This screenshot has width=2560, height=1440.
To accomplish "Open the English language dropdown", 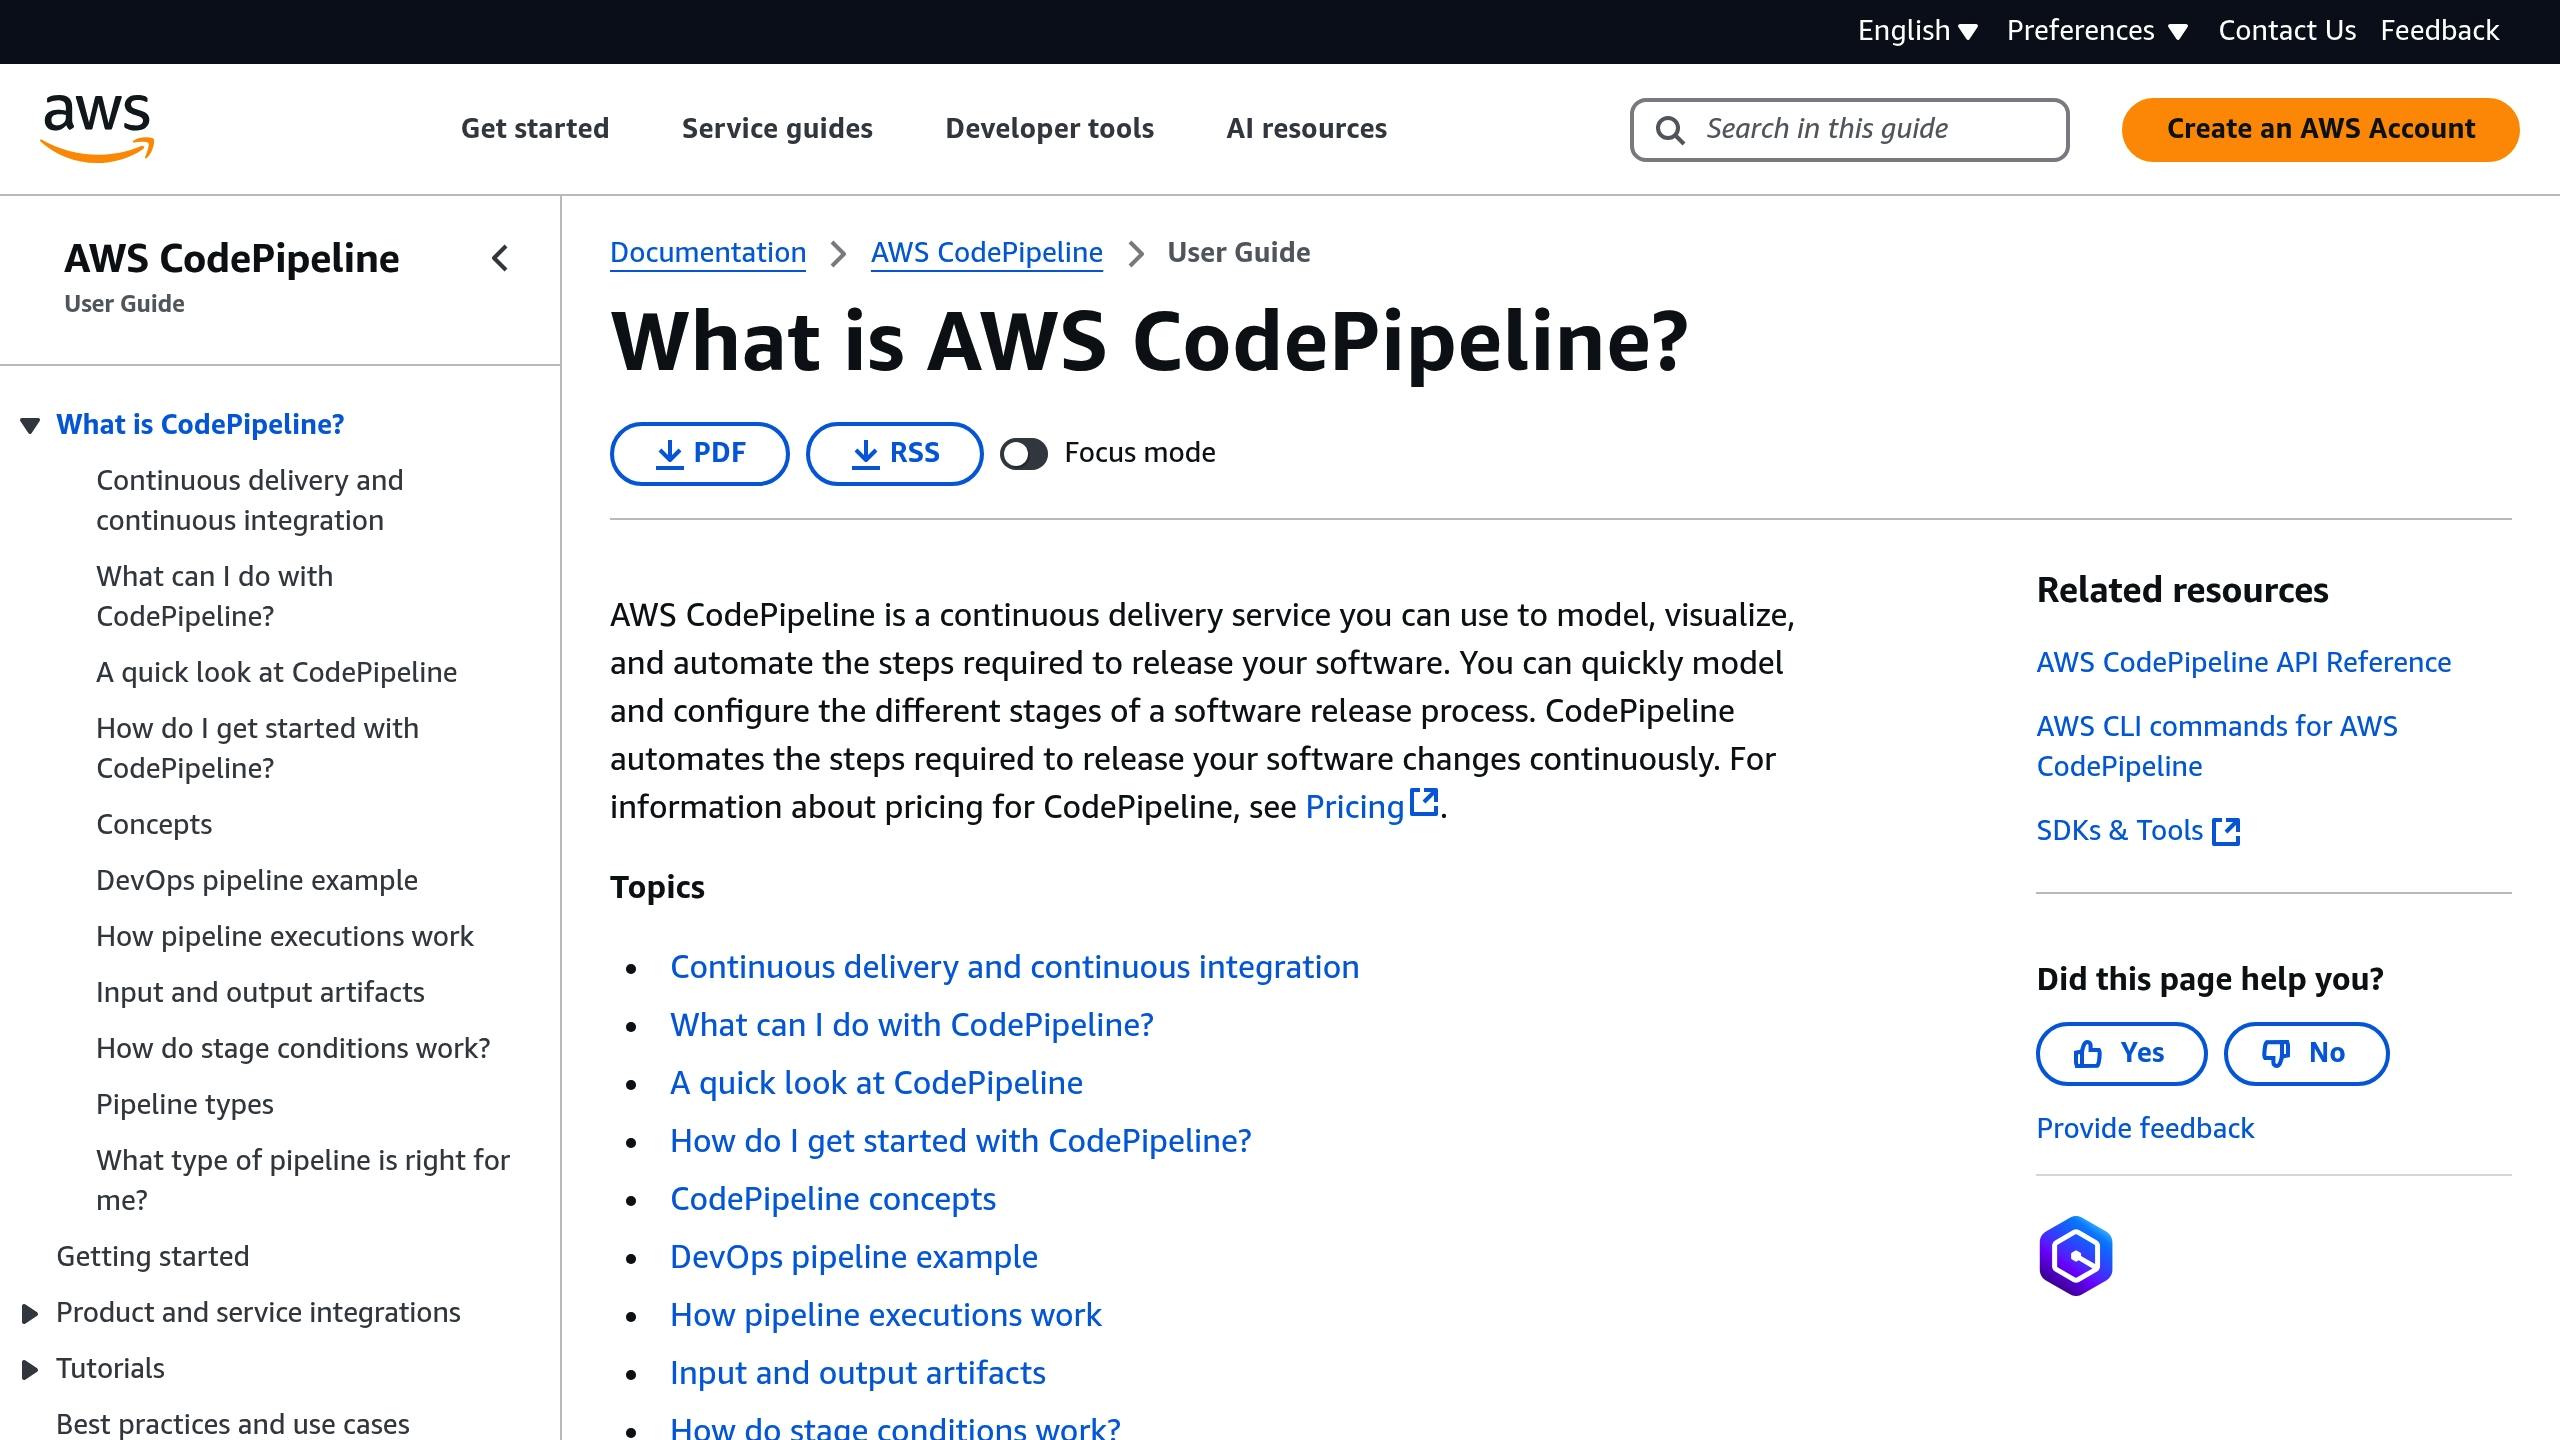I will (x=1917, y=31).
